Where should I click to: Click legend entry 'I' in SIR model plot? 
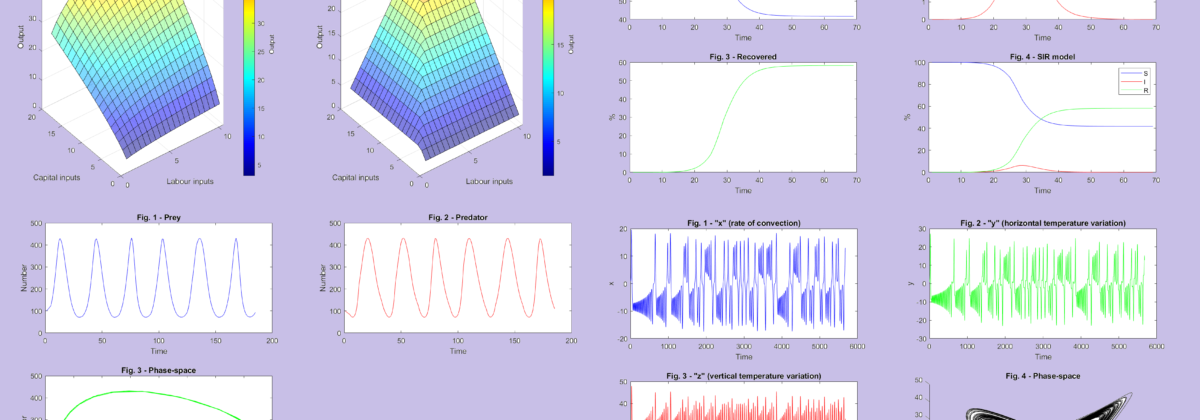[1134, 81]
